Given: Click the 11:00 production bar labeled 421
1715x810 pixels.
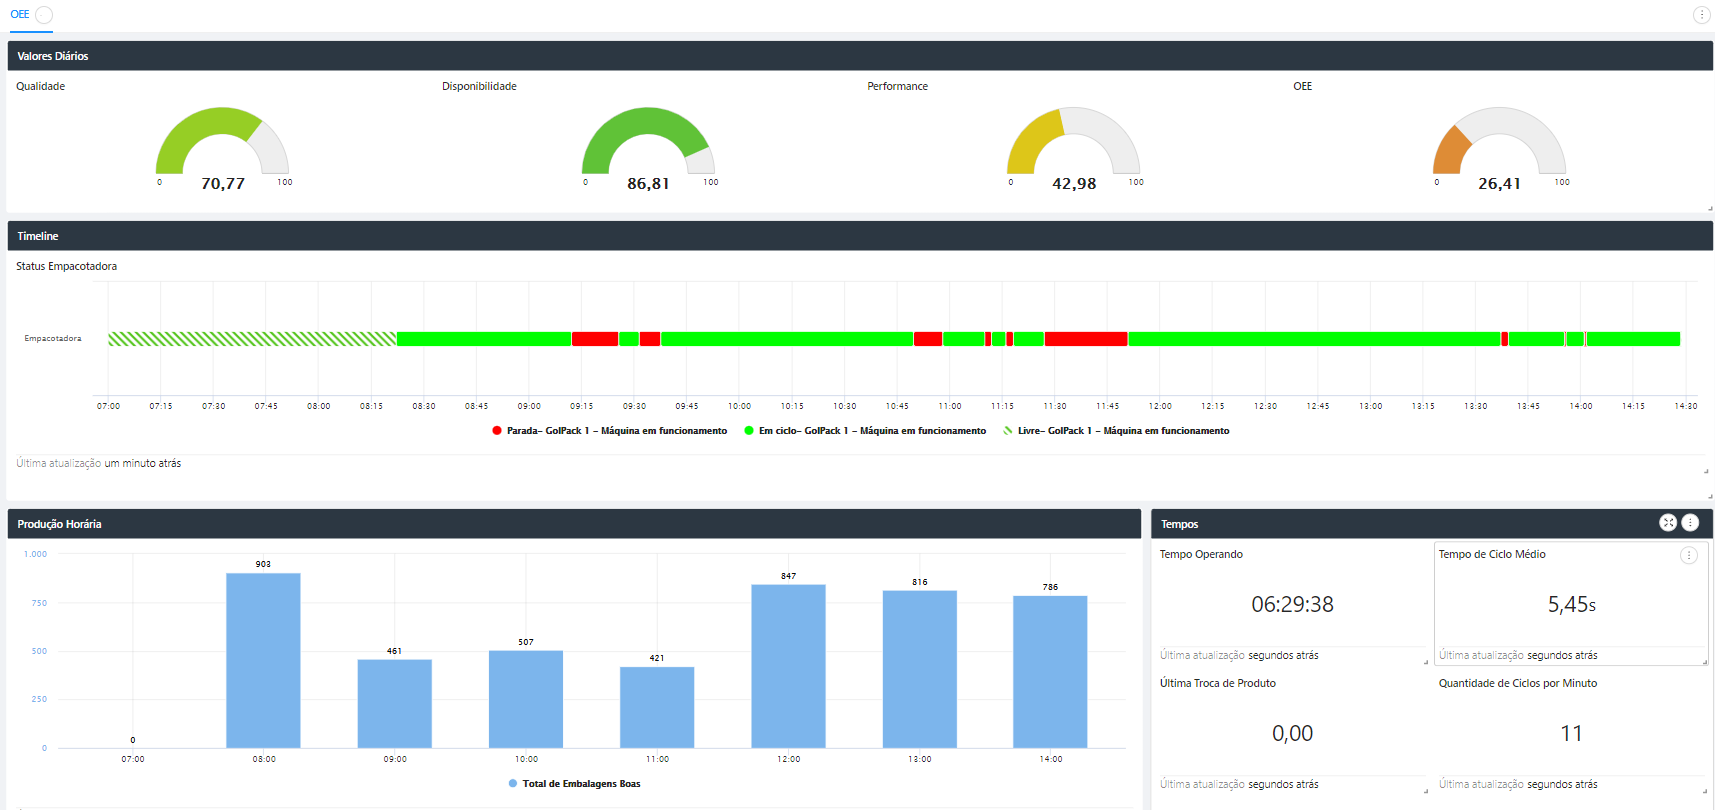Looking at the screenshot, I should (657, 707).
